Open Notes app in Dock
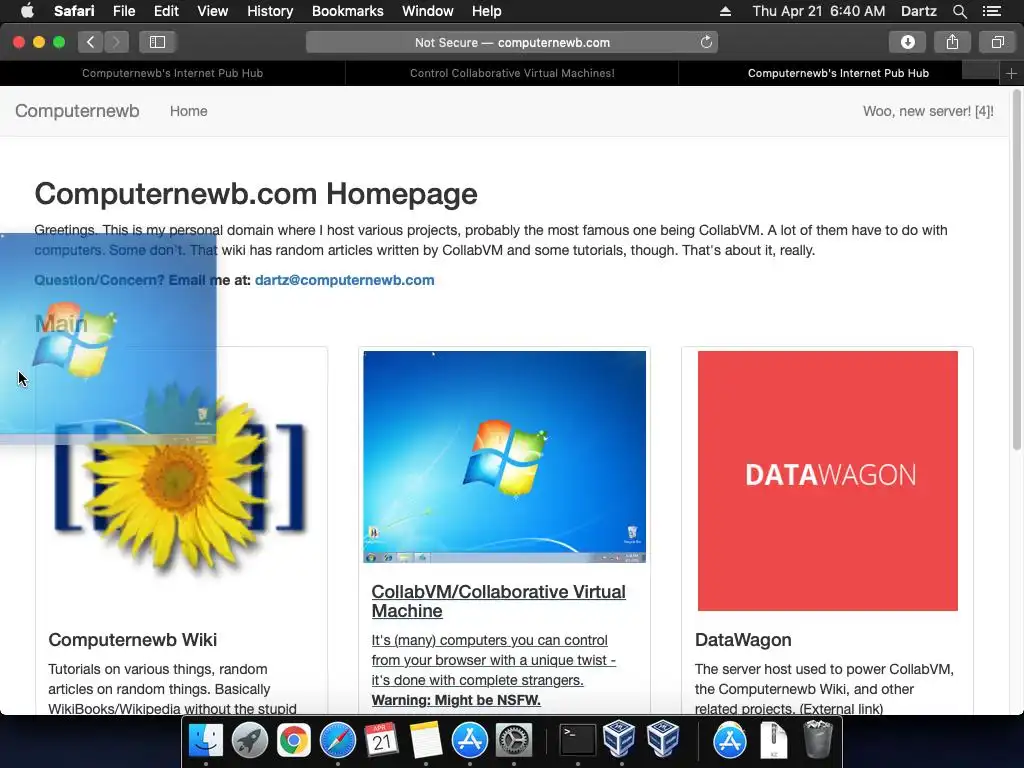The image size is (1024, 768). (426, 741)
